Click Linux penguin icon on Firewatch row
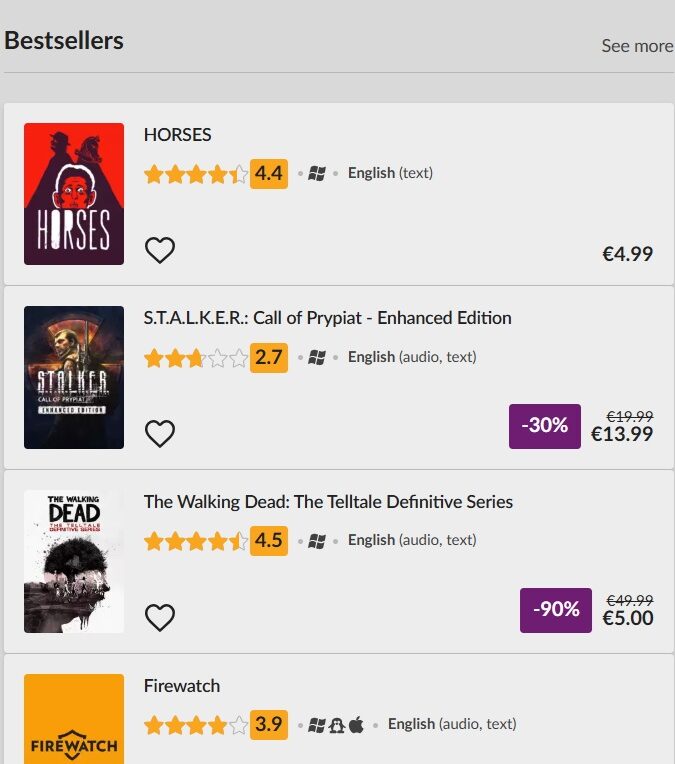 [337, 724]
